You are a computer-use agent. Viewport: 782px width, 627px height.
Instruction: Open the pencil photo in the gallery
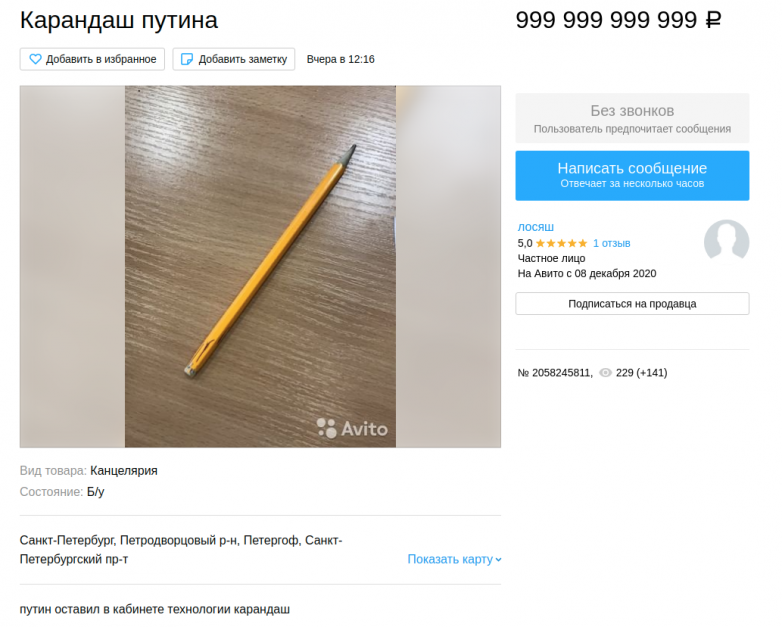[x=260, y=266]
